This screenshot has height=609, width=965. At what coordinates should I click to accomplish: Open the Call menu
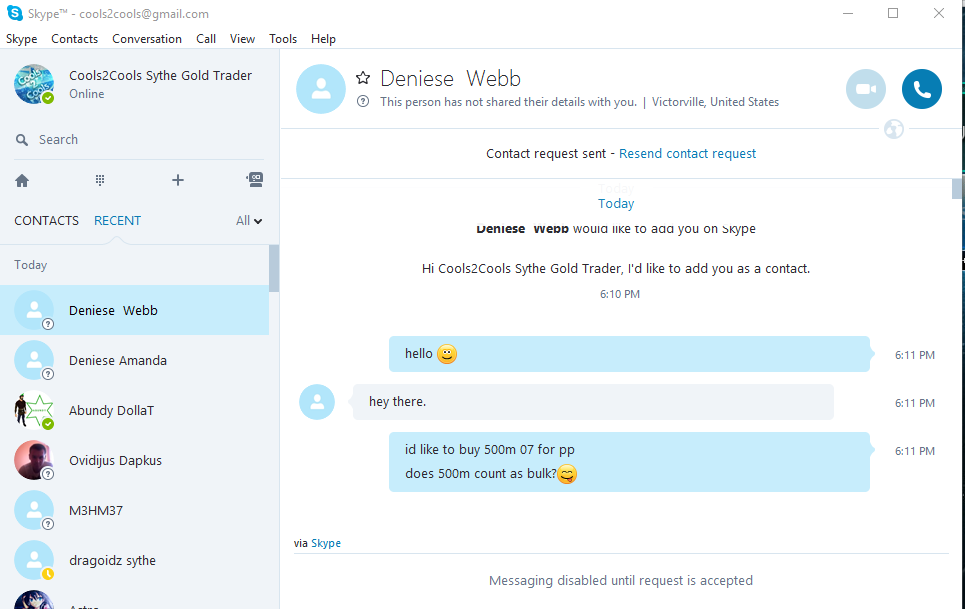(206, 39)
